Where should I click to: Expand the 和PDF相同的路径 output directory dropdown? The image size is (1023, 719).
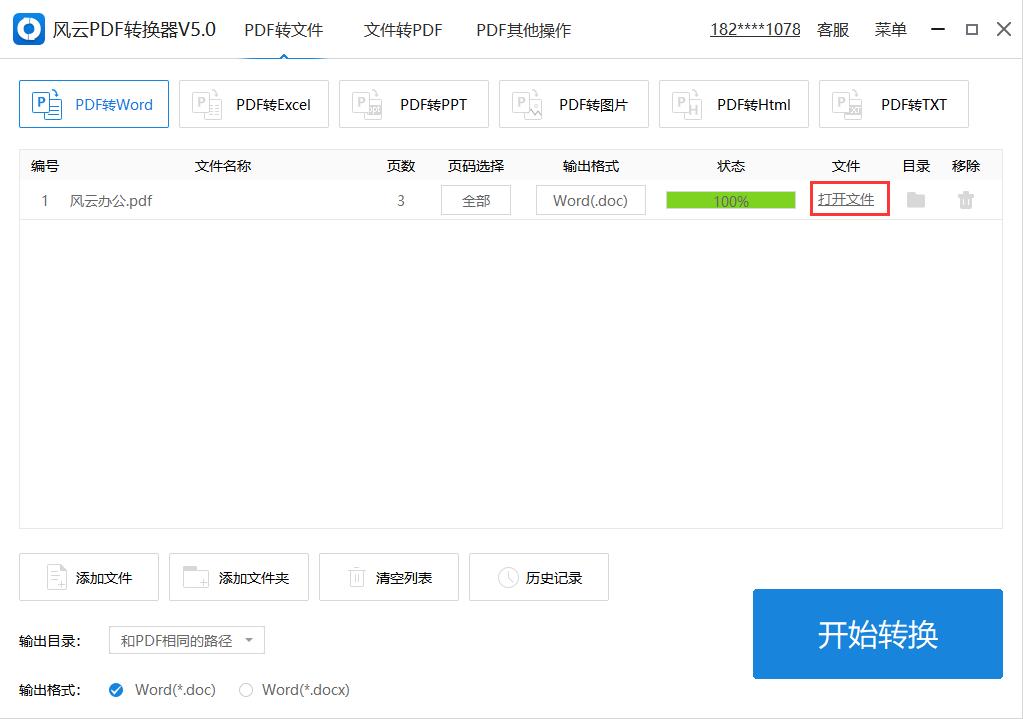pyautogui.click(x=186, y=640)
